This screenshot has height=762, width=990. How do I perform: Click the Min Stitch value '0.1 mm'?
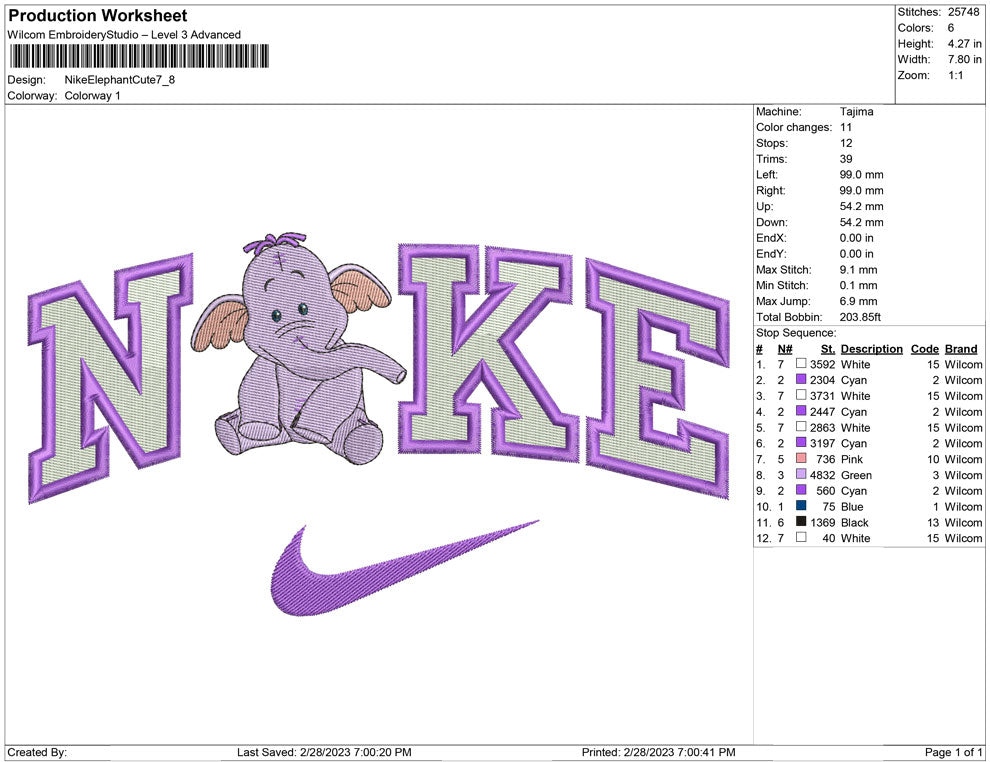point(858,285)
